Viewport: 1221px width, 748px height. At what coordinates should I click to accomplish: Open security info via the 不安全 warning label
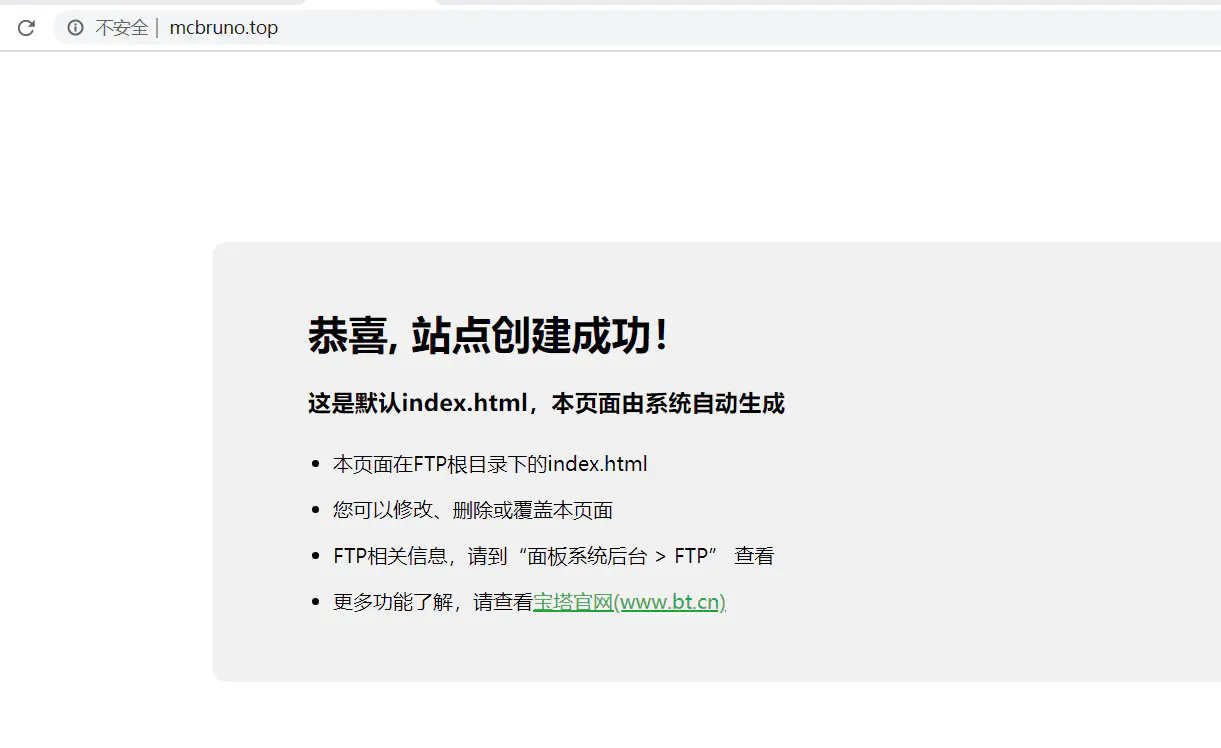110,27
